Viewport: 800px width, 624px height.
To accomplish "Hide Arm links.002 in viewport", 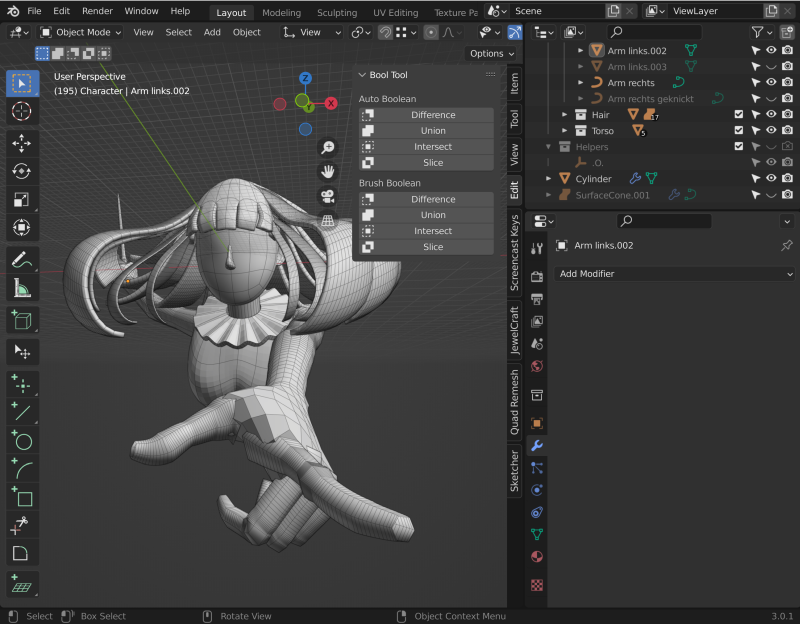I will [771, 51].
